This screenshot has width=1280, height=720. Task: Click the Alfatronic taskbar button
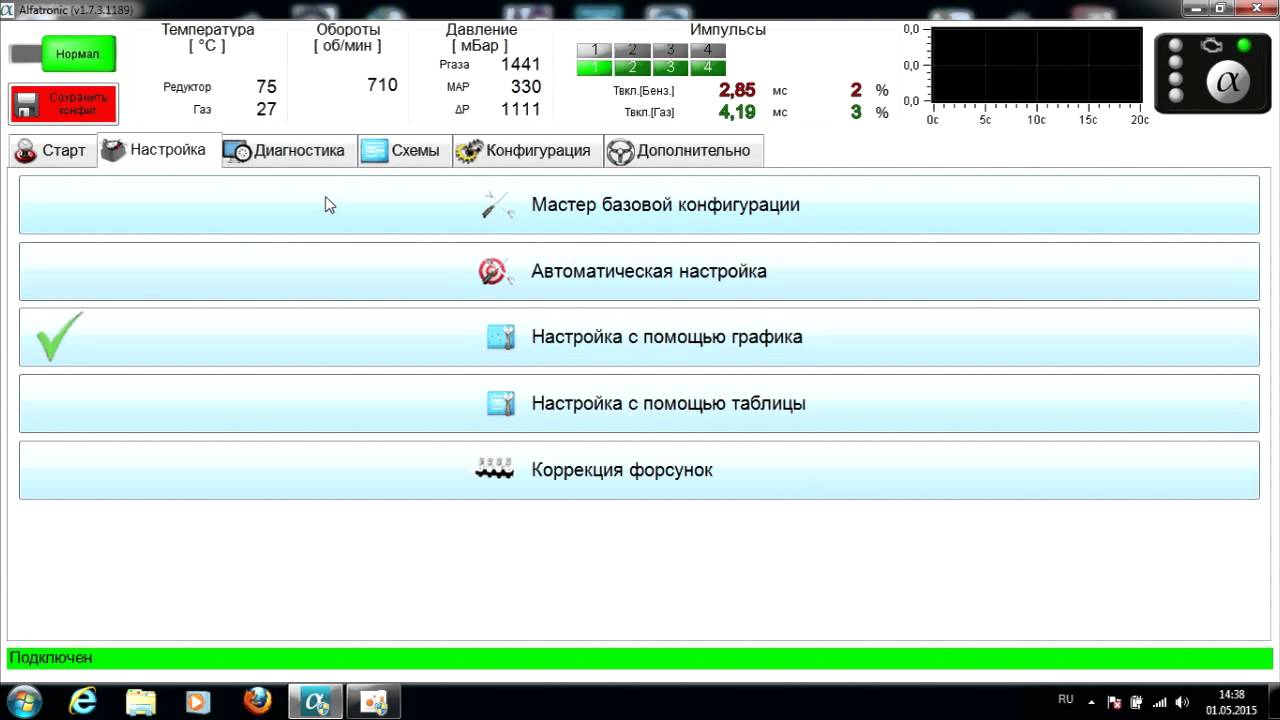(316, 702)
